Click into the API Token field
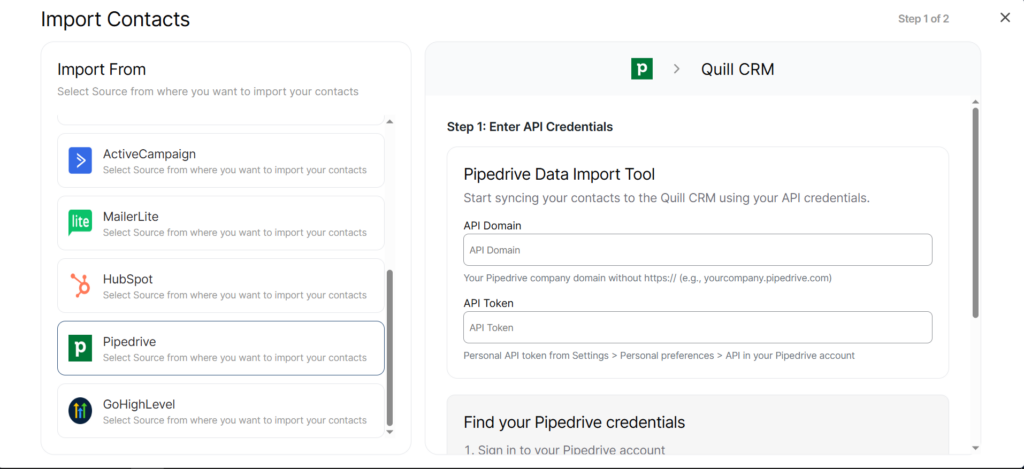1024x469 pixels. [697, 327]
